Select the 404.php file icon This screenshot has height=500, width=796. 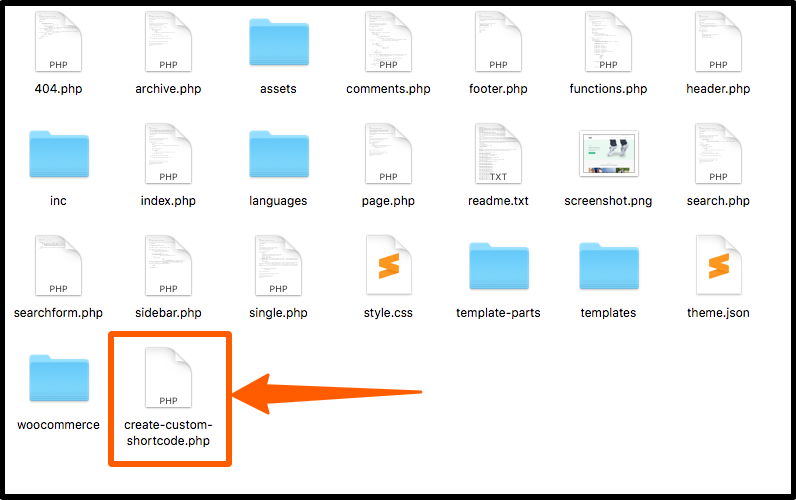pos(58,42)
